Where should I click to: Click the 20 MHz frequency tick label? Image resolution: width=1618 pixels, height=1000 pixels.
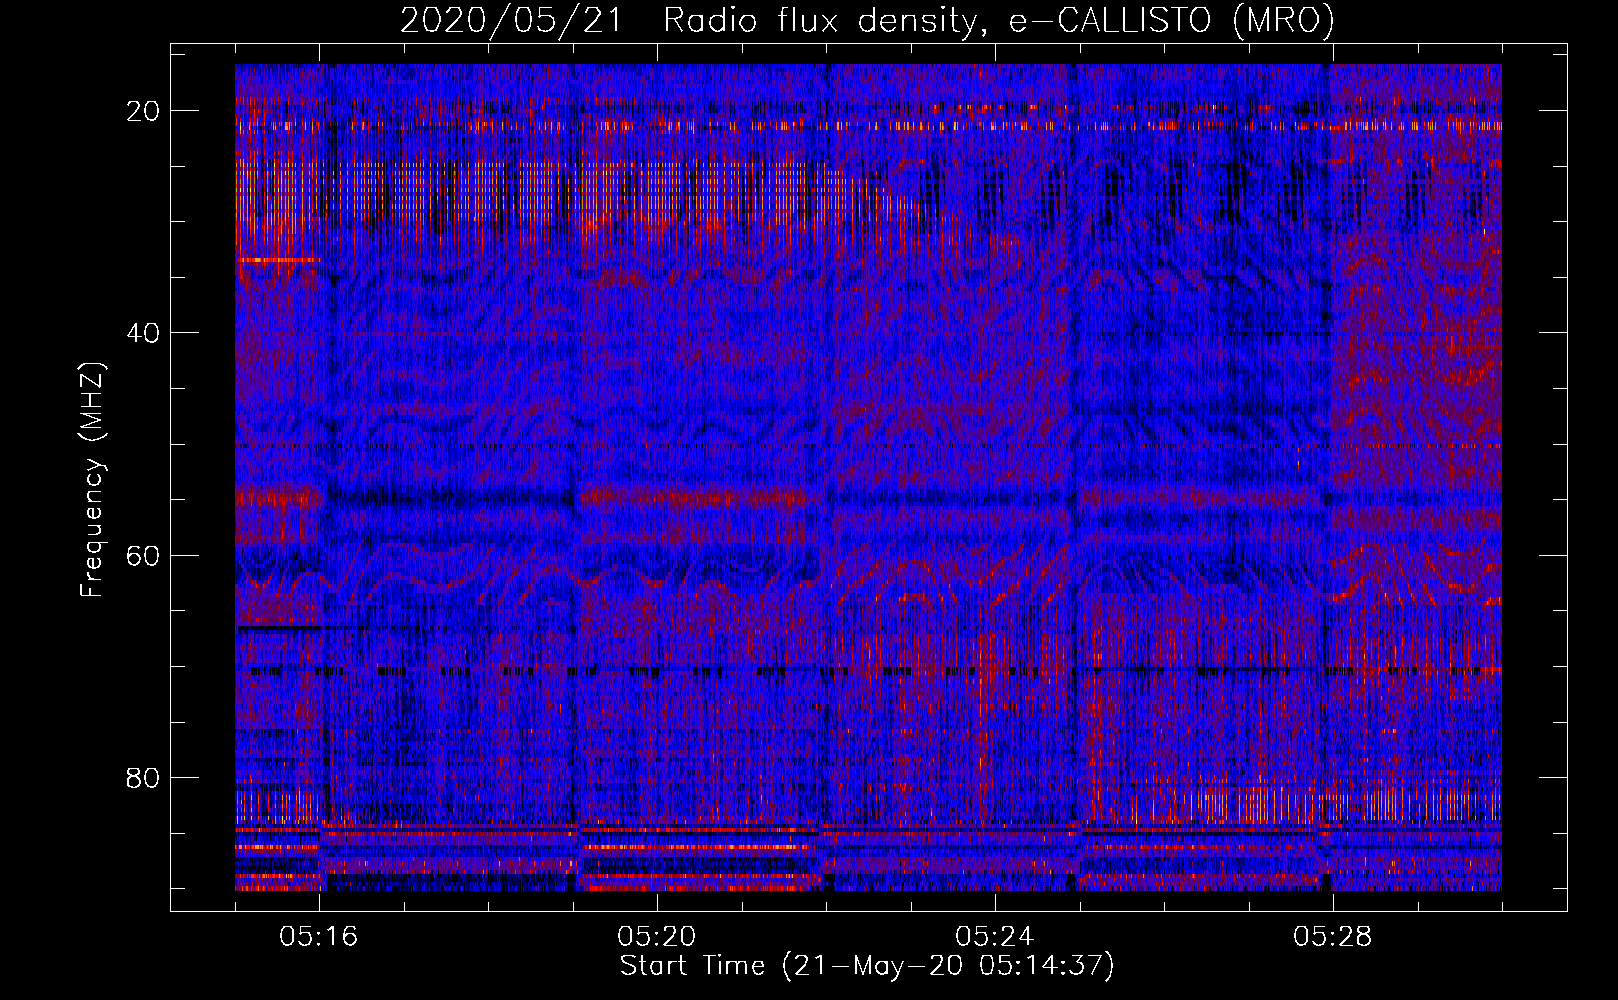[144, 111]
